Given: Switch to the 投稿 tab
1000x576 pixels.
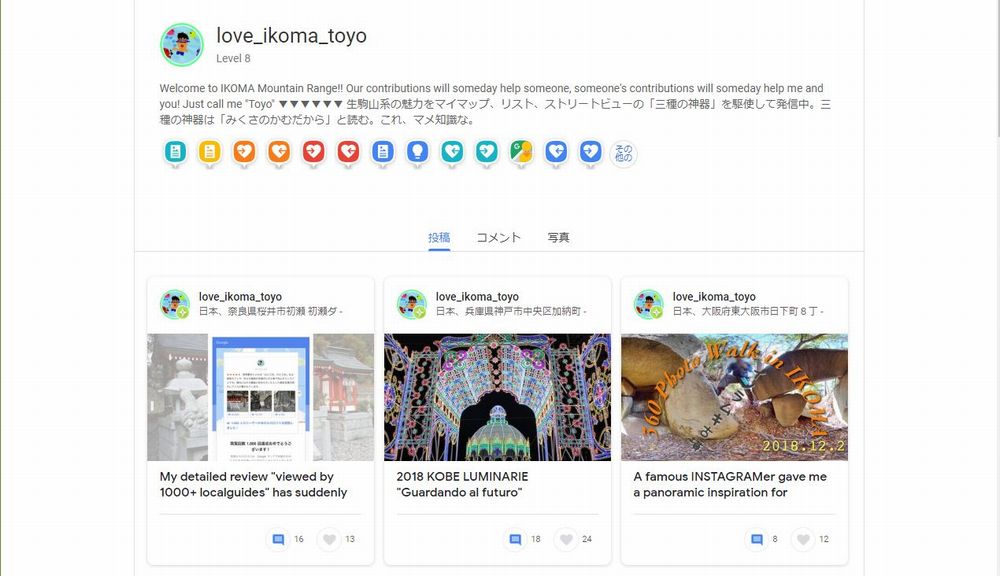Looking at the screenshot, I should (439, 237).
